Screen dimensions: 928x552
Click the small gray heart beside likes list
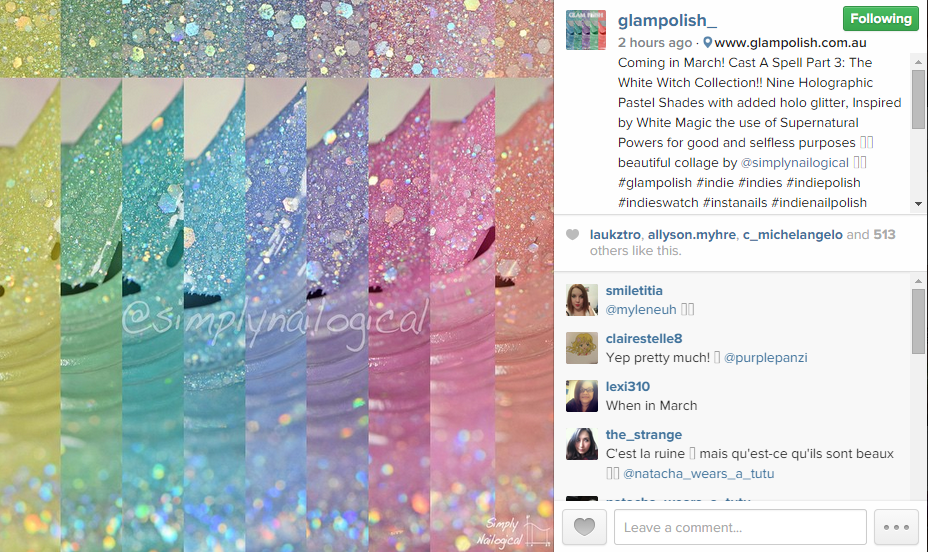pos(572,234)
